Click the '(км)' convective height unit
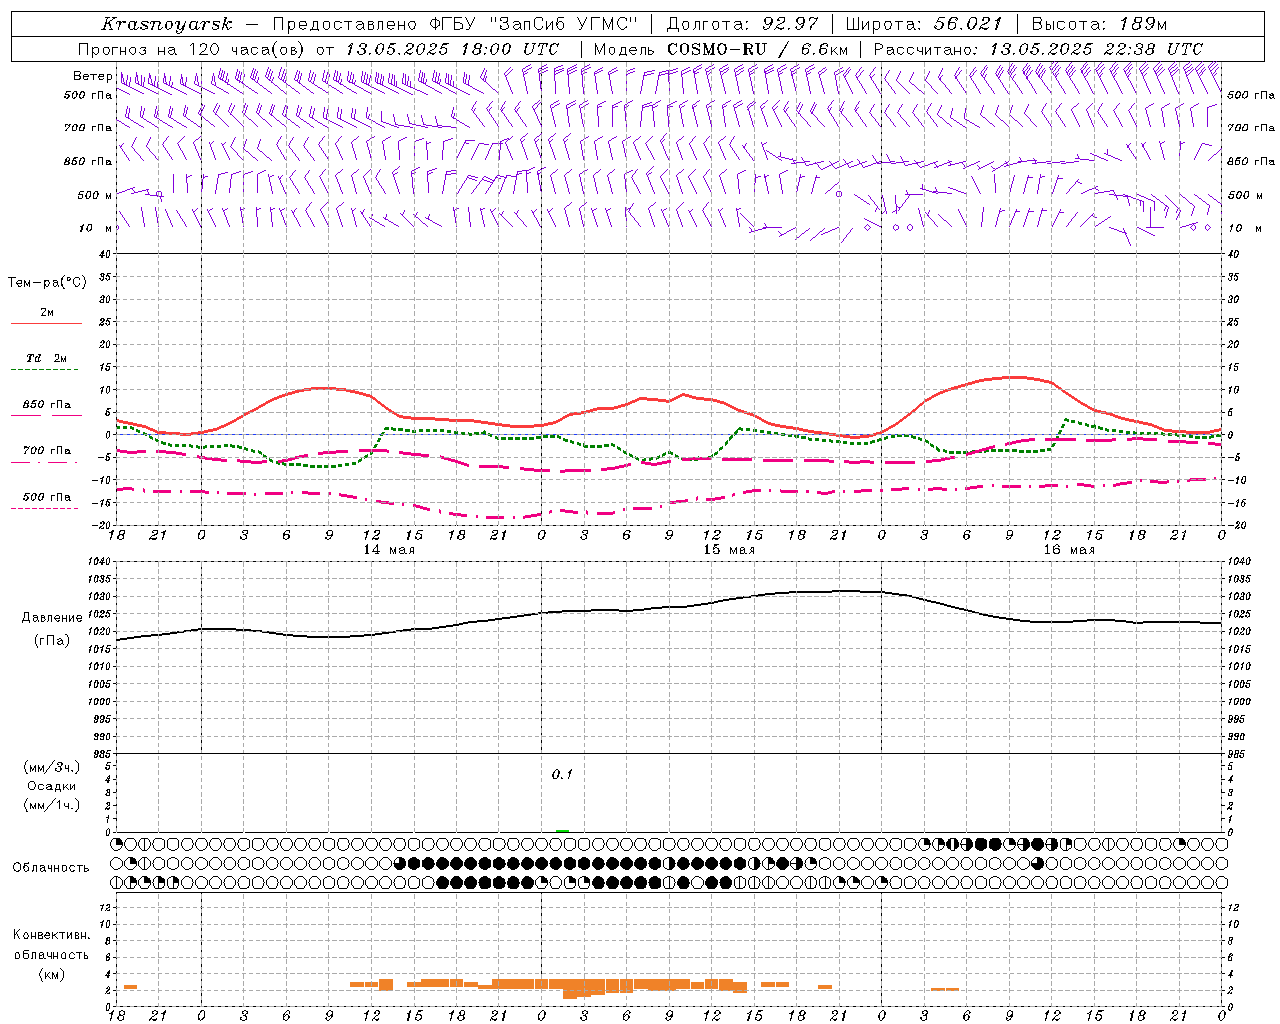 [52, 974]
